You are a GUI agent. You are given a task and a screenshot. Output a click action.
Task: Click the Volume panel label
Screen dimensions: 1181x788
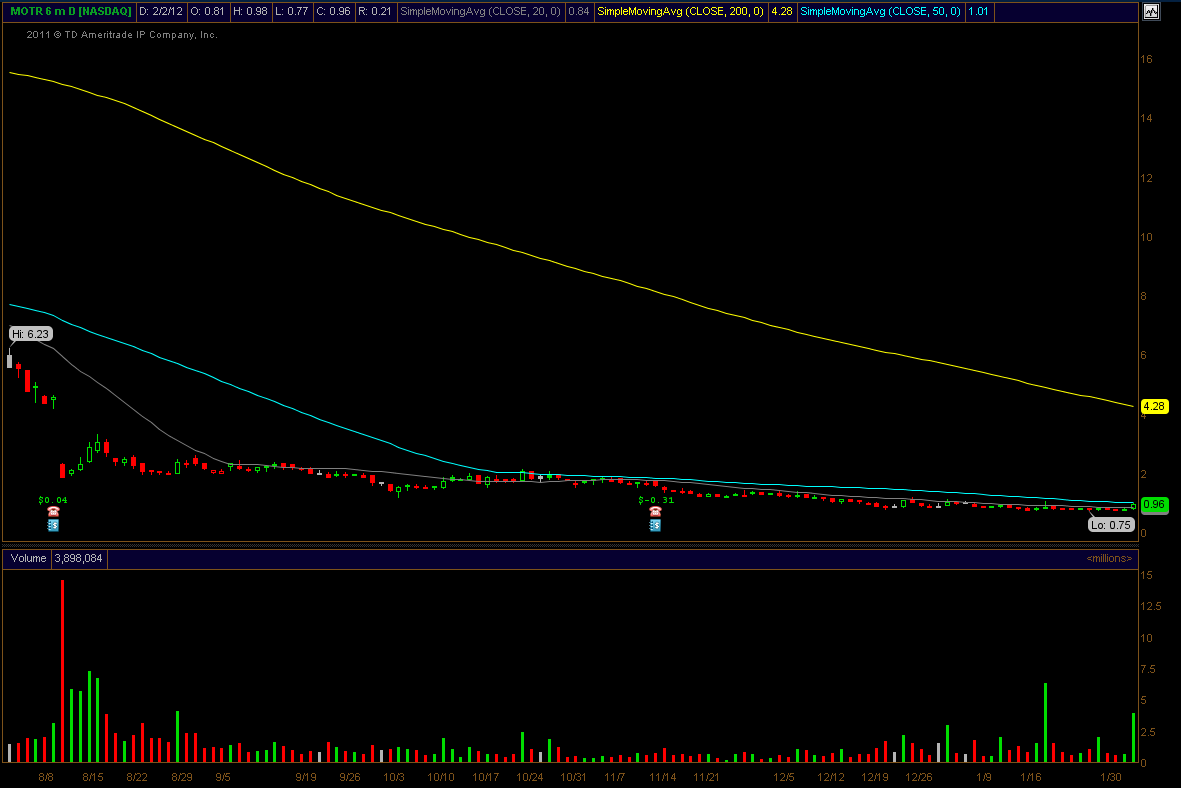click(x=28, y=558)
